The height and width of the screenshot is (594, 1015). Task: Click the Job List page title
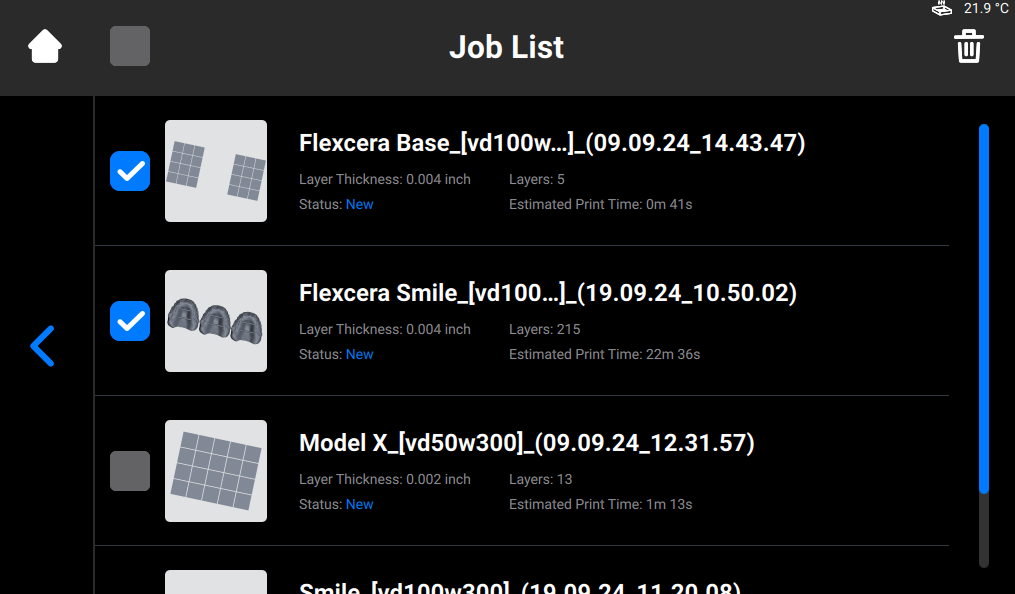506,47
